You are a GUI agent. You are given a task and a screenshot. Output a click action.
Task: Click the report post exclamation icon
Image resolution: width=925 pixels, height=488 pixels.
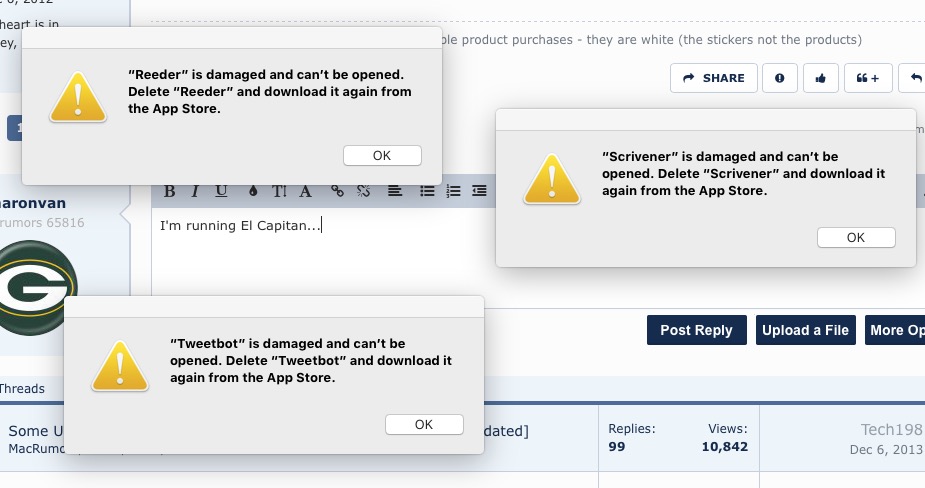pyautogui.click(x=780, y=78)
